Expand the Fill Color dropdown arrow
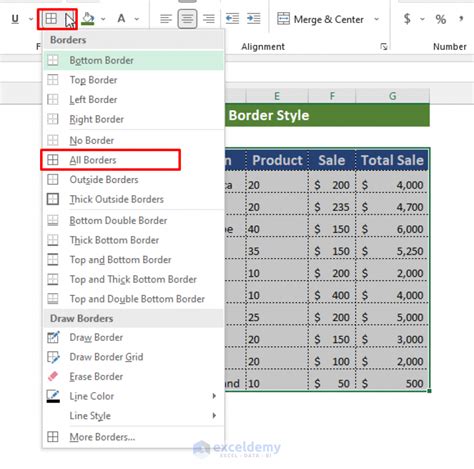The width and height of the screenshot is (474, 469). (x=103, y=19)
